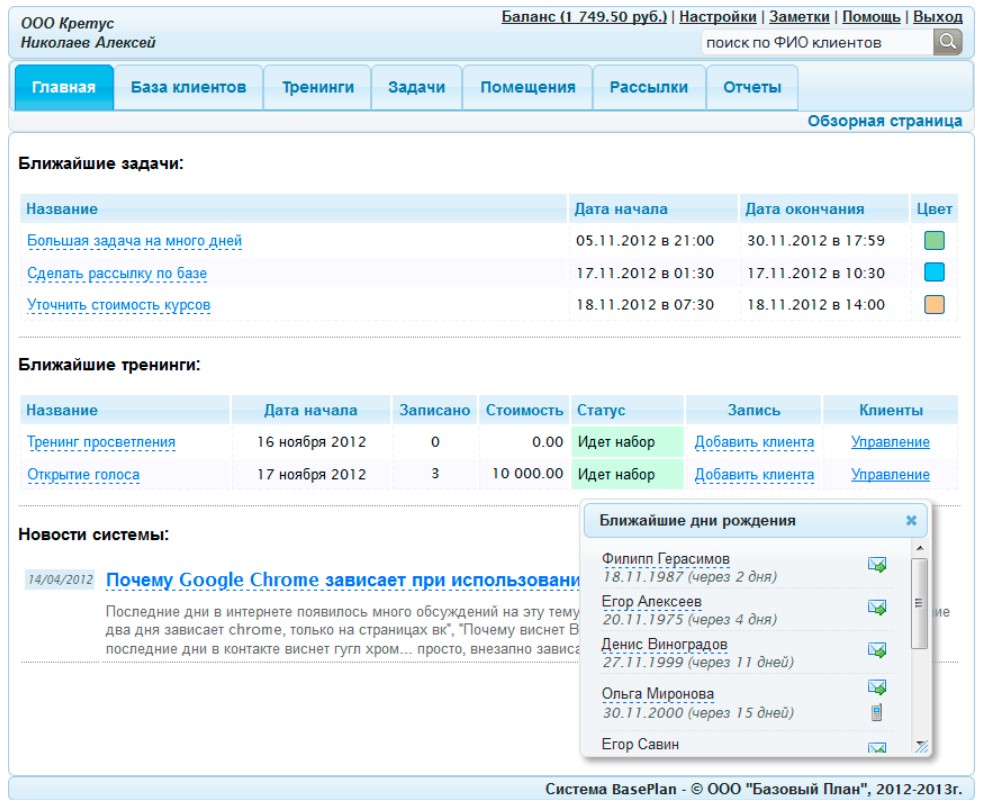This screenshot has width=982, height=800.
Task: Open the Главная tab
Action: tap(64, 87)
